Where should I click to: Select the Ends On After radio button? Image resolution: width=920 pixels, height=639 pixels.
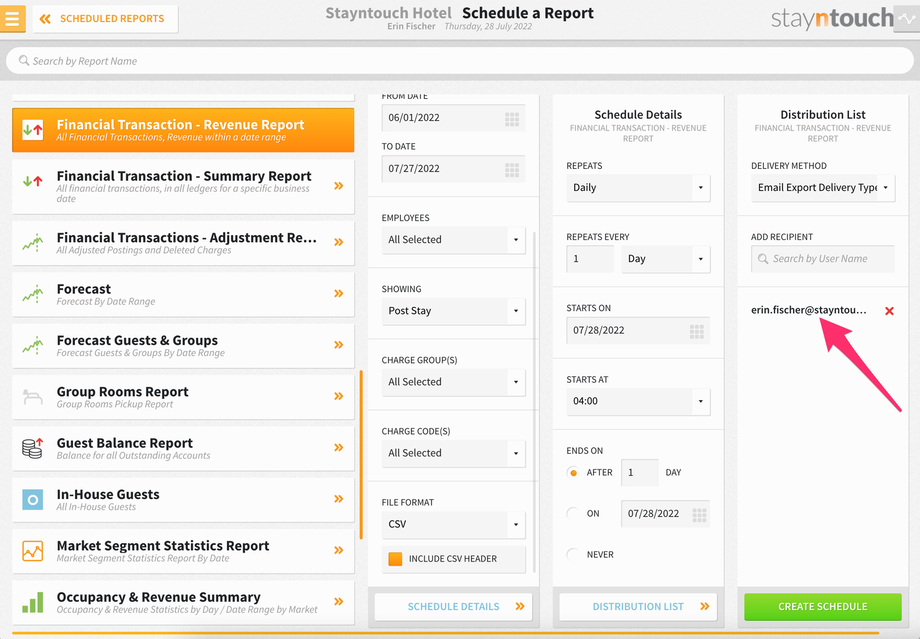pos(573,472)
